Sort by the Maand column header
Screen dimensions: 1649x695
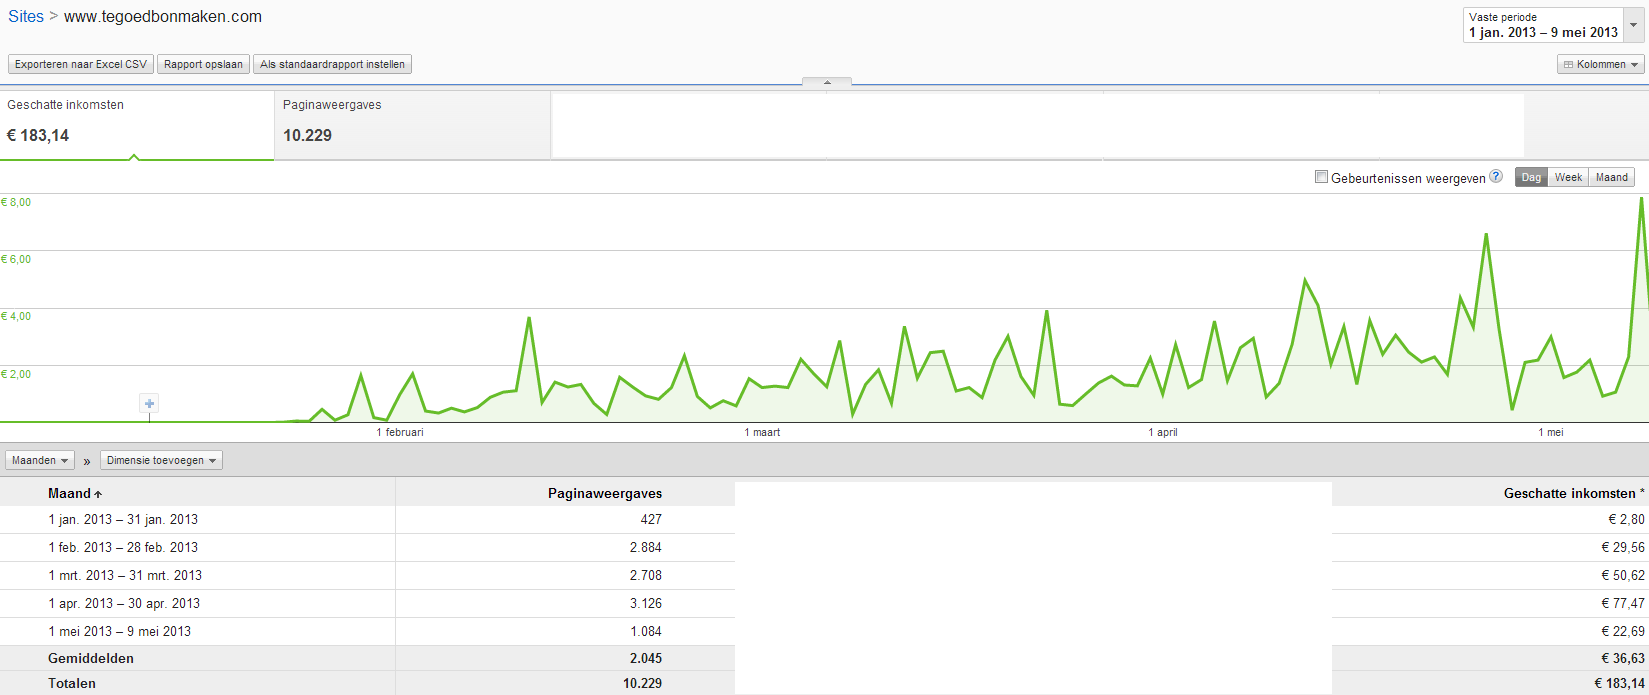coord(75,493)
